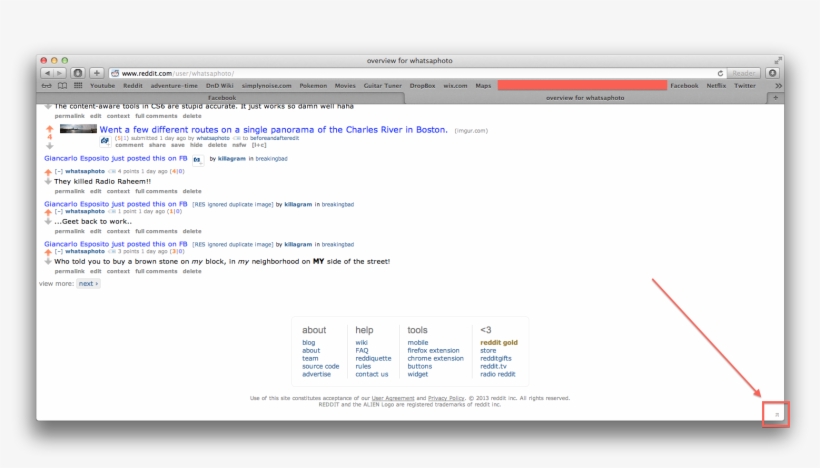Upvote the brown stone comment
The image size is (820, 468).
tap(48, 252)
